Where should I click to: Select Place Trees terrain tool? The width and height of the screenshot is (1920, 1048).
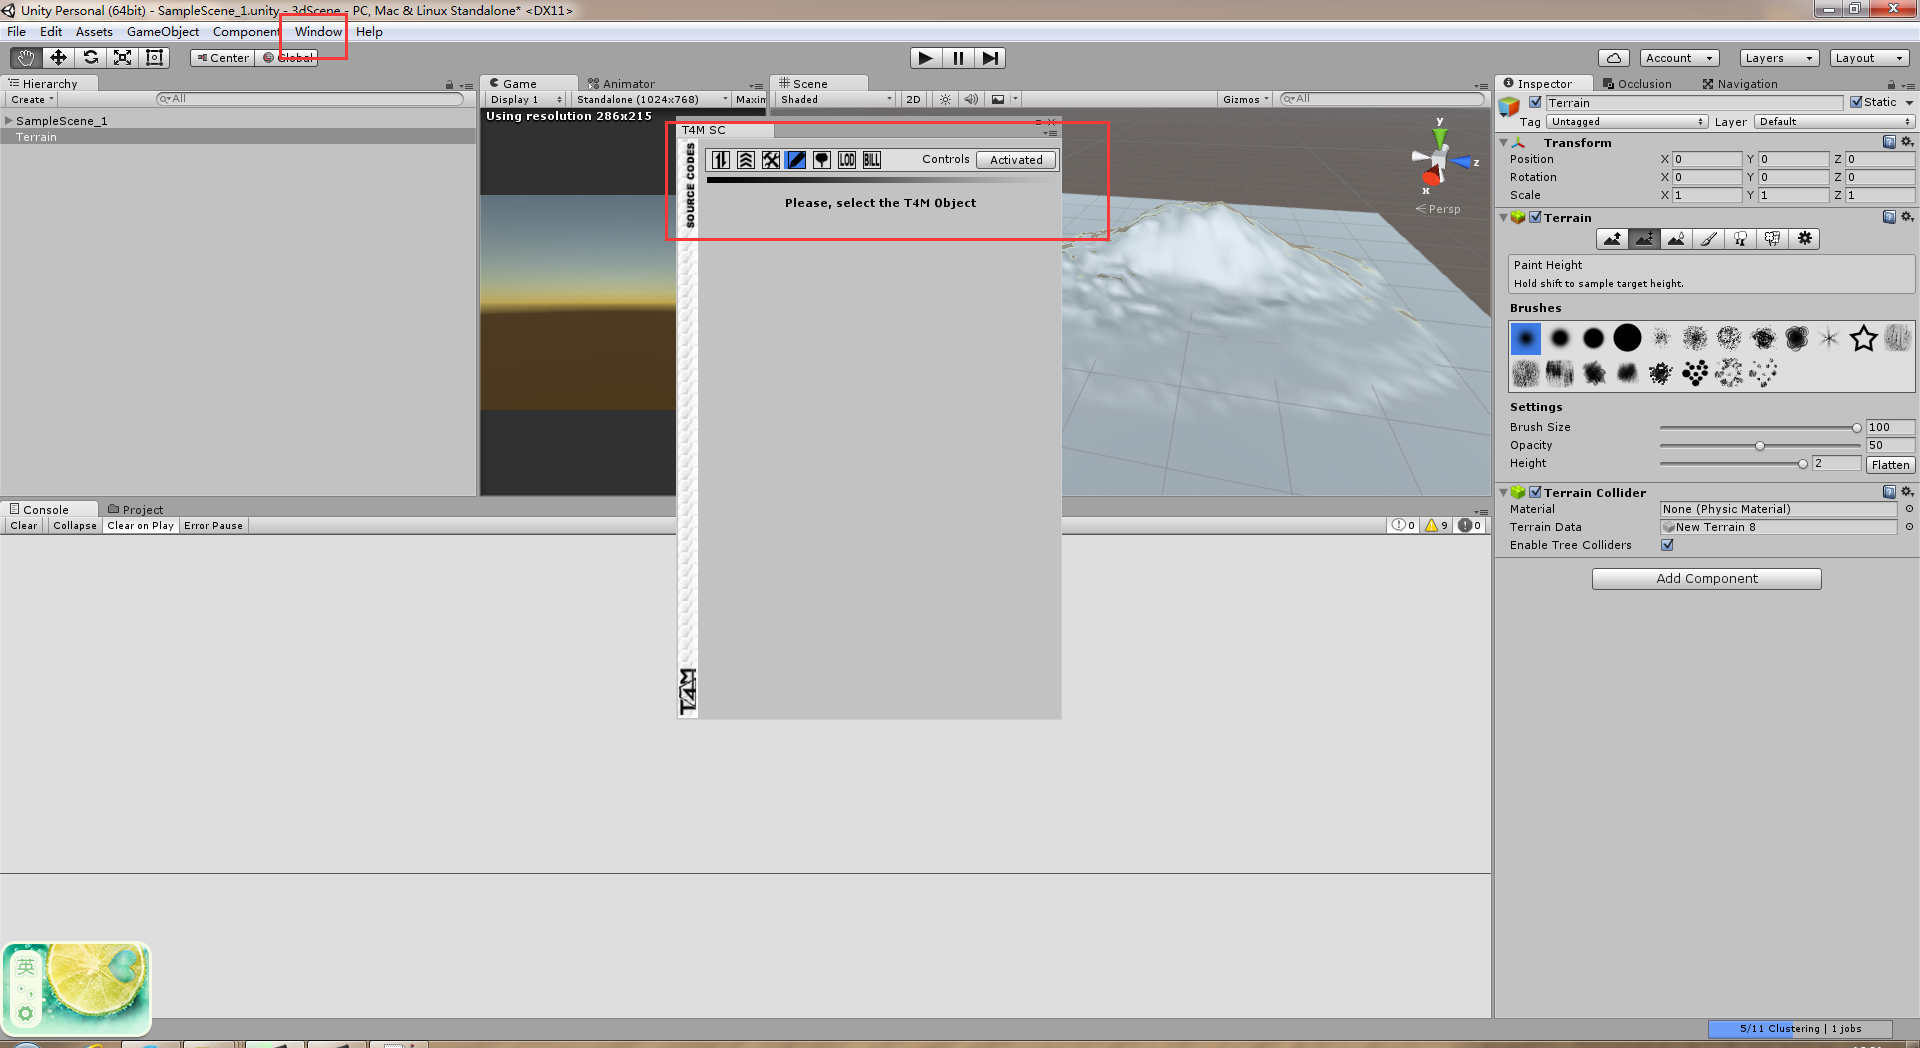[1740, 239]
